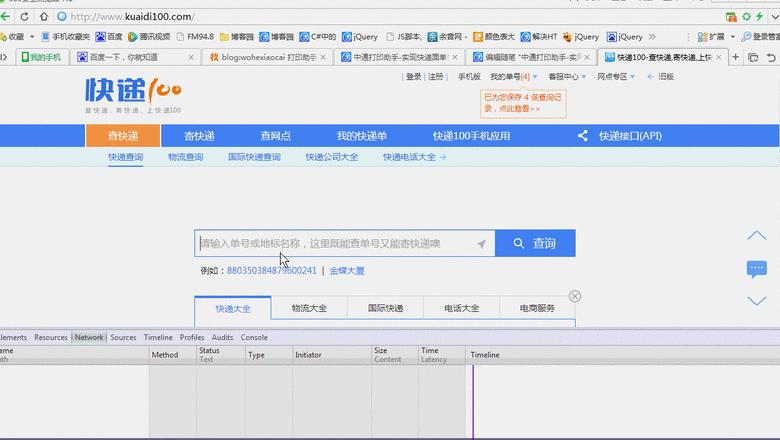Open the 扩展 extensions icon
This screenshot has height=440, width=780.
pyautogui.click(x=710, y=37)
